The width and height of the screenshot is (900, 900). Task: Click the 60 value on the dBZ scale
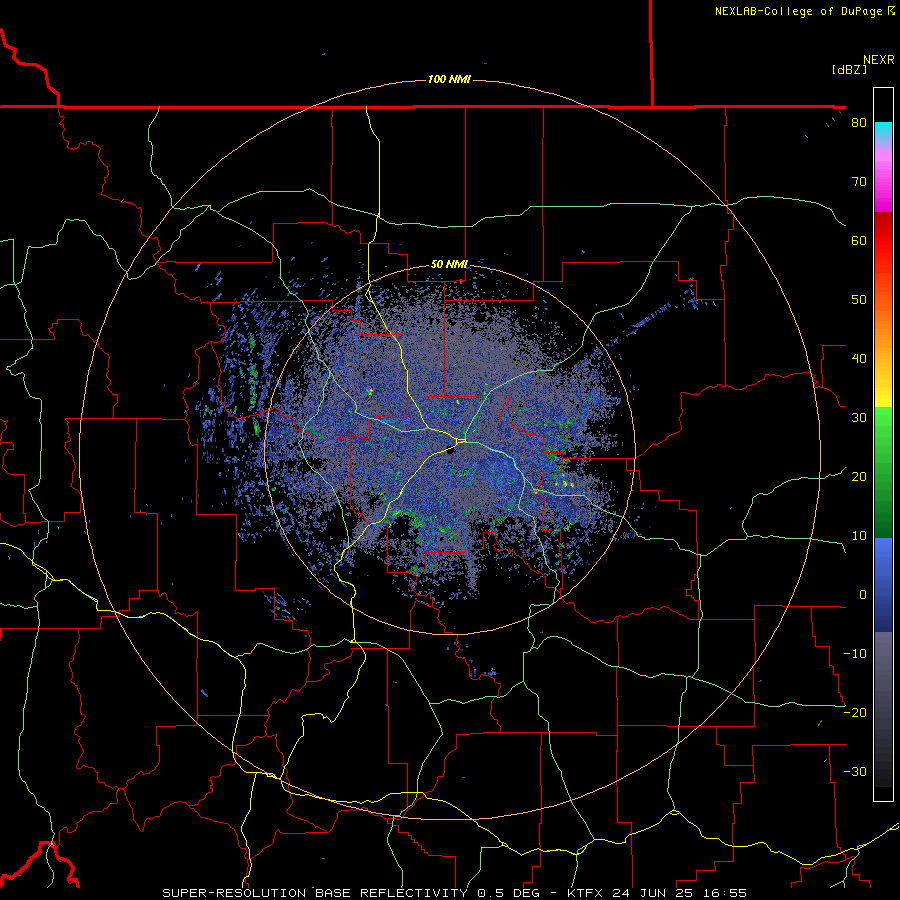[x=859, y=240]
